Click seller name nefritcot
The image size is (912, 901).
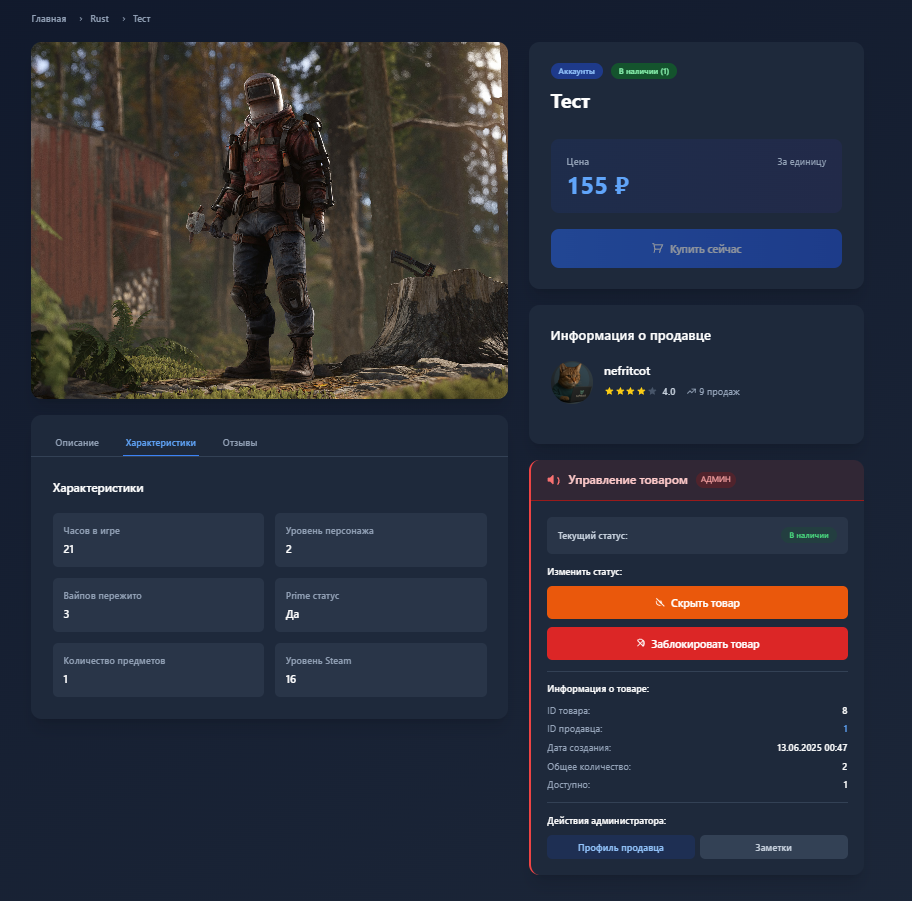[x=627, y=371]
